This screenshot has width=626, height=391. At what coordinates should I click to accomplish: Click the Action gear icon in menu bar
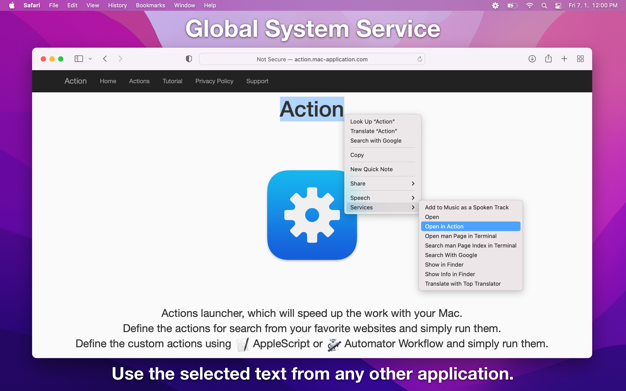pos(495,6)
